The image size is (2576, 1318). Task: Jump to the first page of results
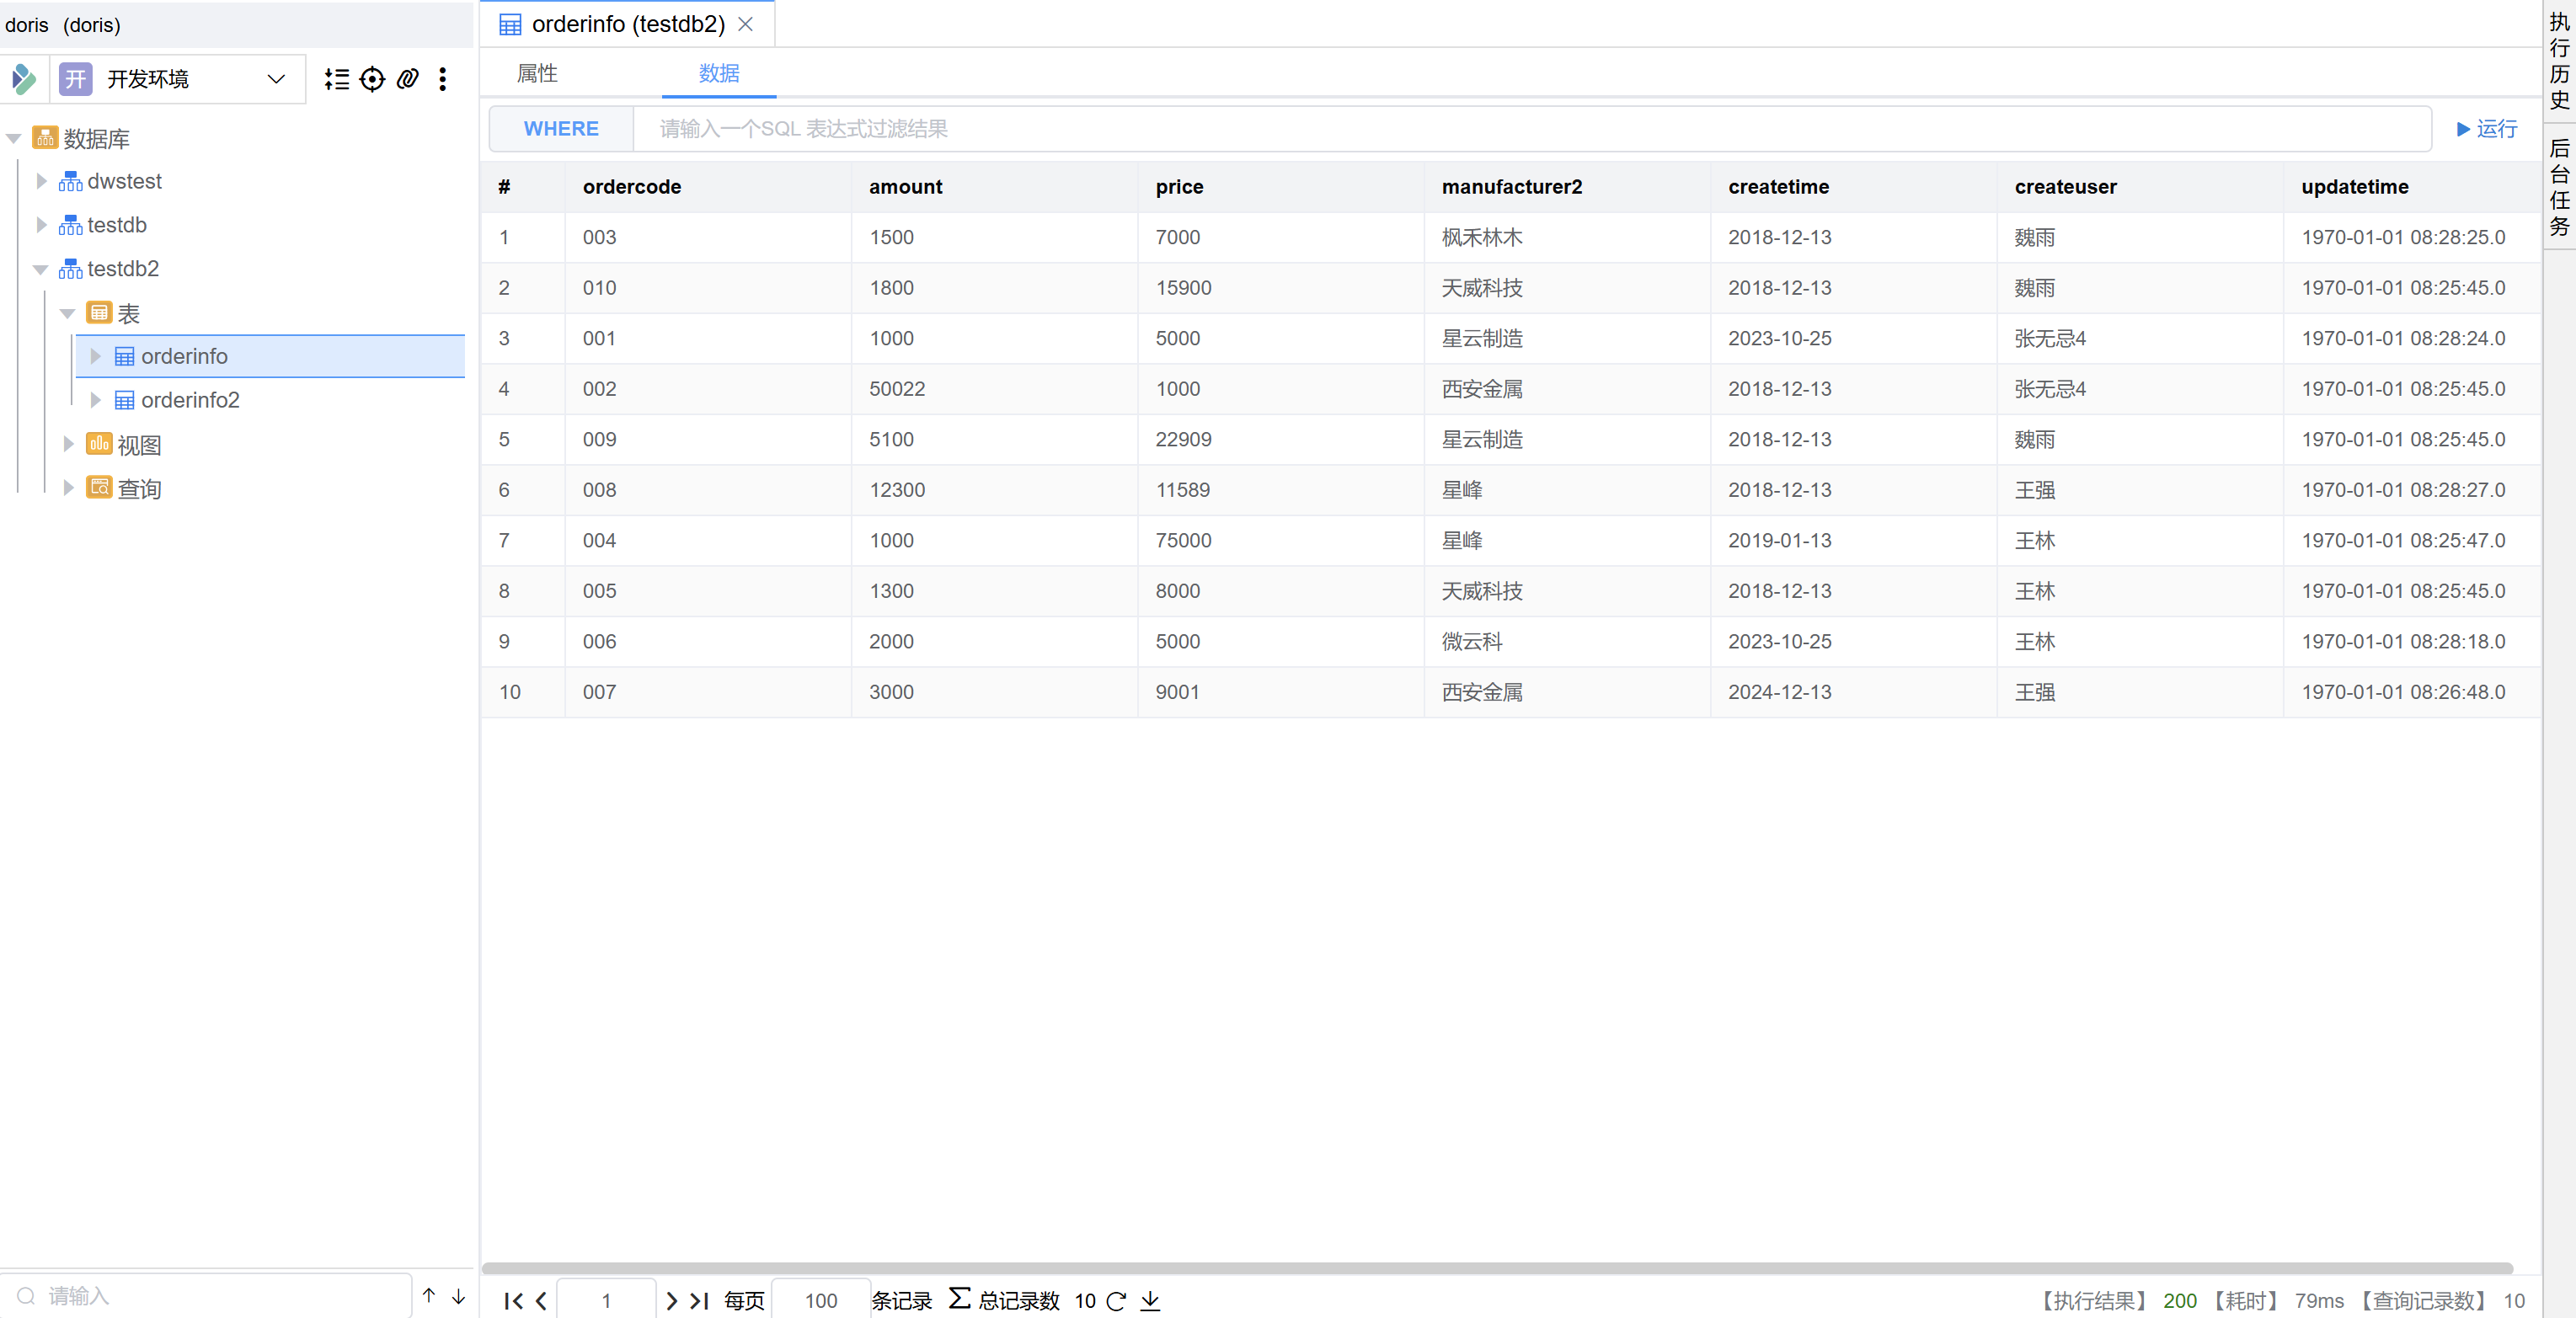[x=513, y=1300]
